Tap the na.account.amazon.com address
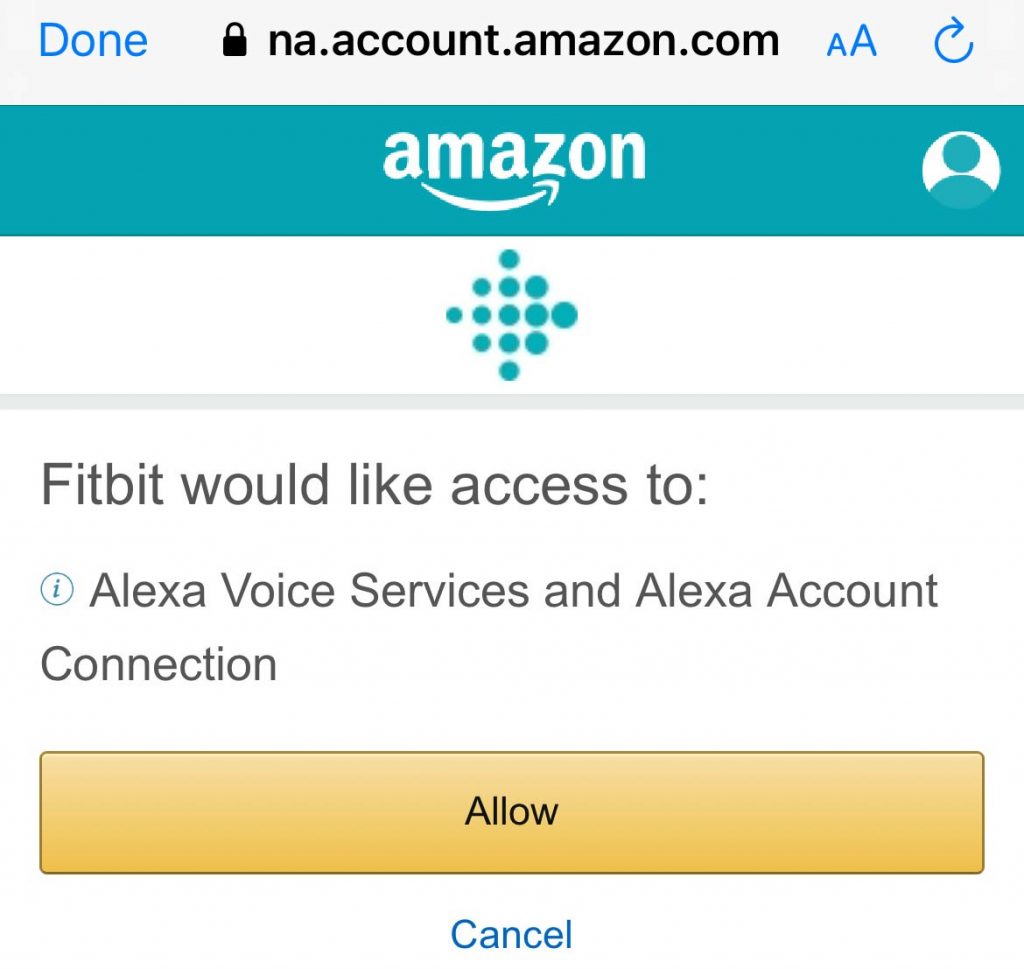 click(x=523, y=42)
